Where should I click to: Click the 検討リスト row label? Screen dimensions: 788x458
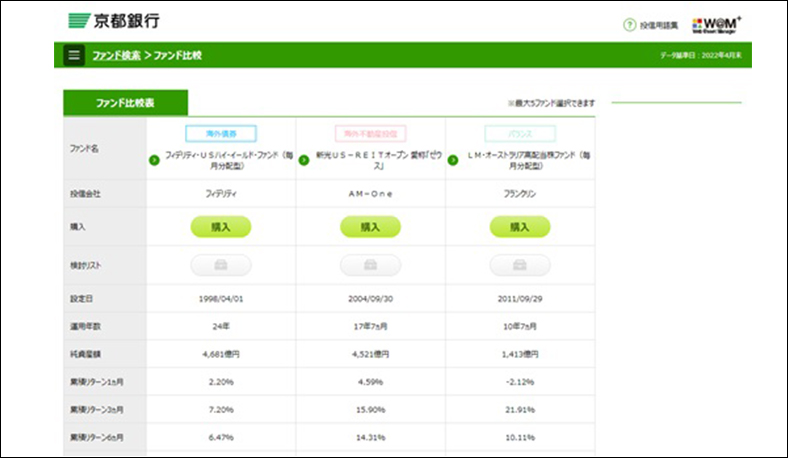[x=85, y=265]
